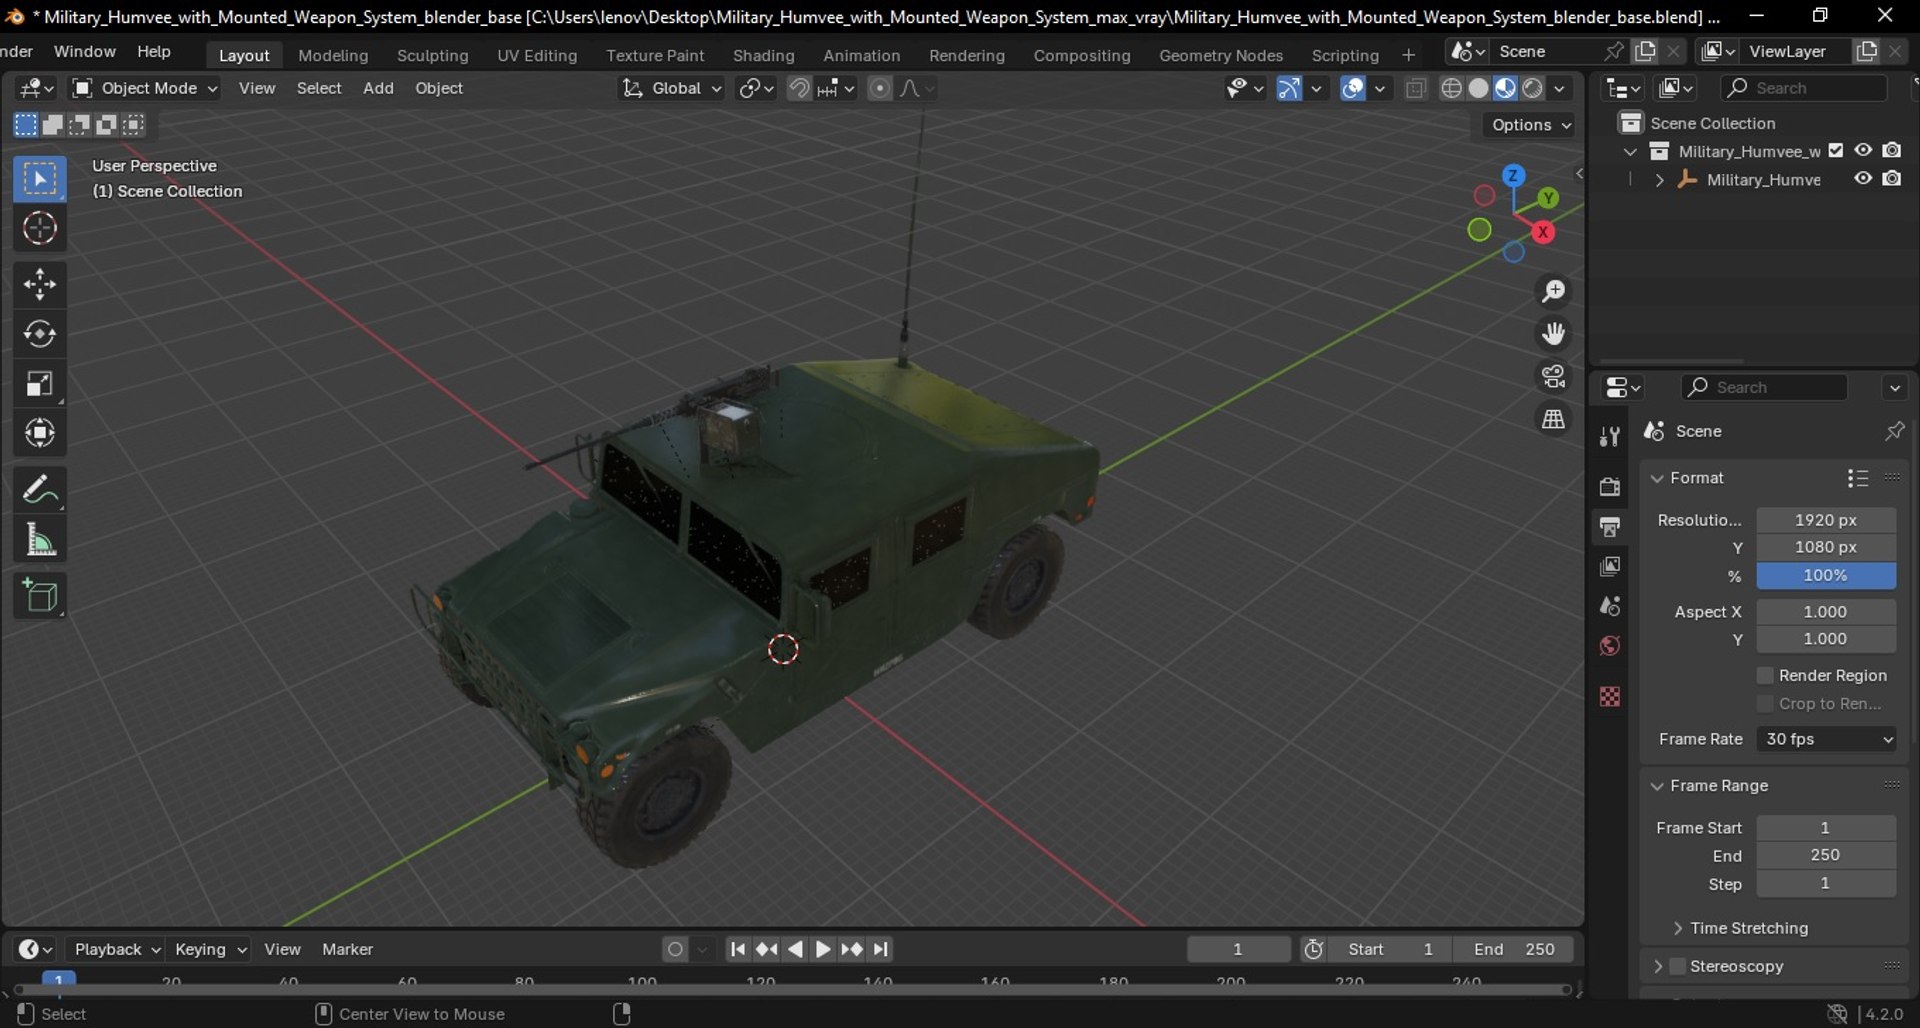
Task: Click the Resolution % 100% slider
Action: pyautogui.click(x=1826, y=576)
